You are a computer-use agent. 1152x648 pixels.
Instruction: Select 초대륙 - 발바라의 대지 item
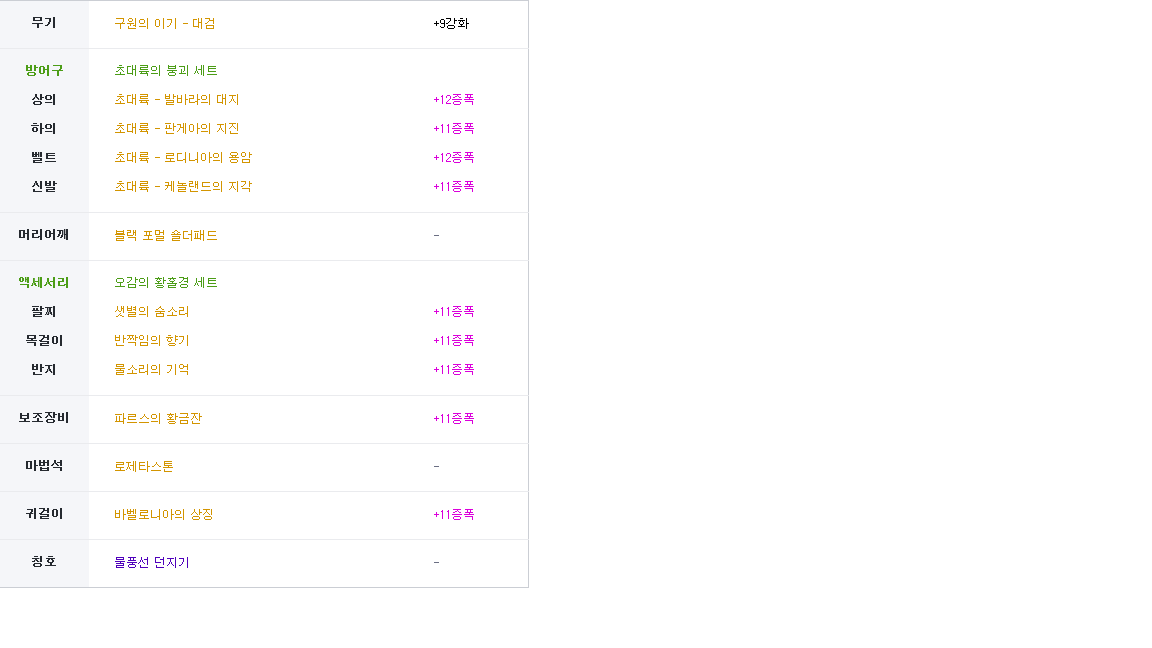click(176, 100)
